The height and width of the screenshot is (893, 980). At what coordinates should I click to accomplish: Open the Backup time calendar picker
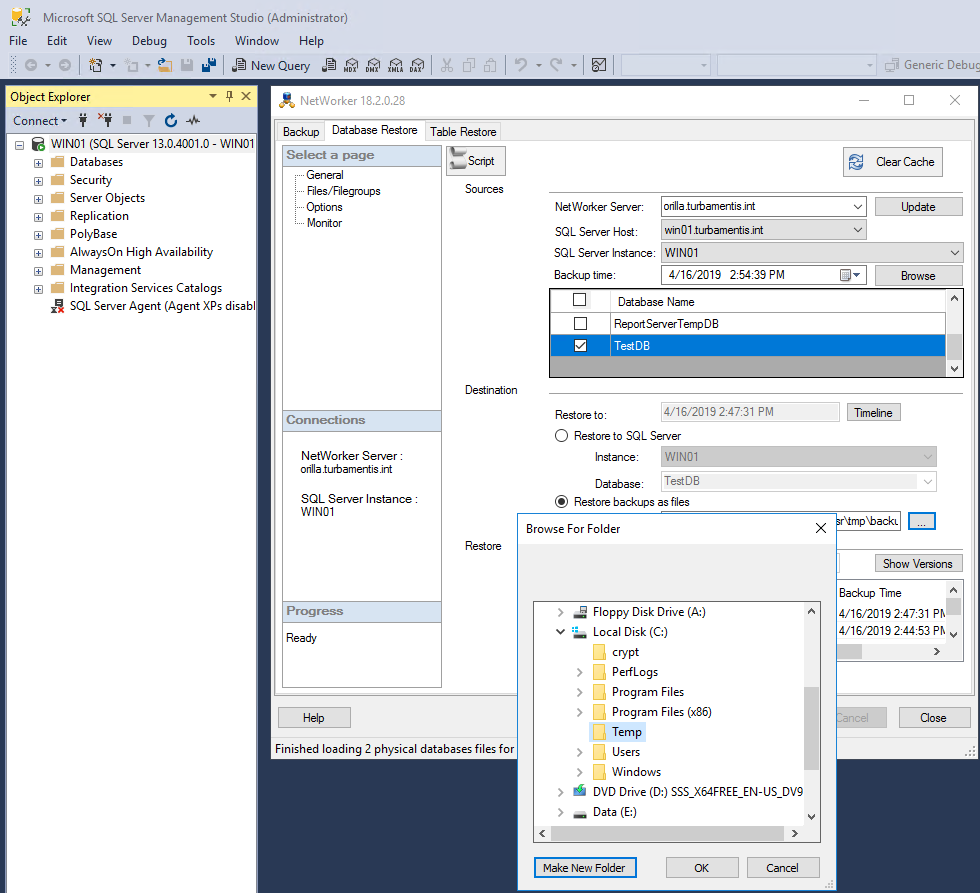[851, 275]
